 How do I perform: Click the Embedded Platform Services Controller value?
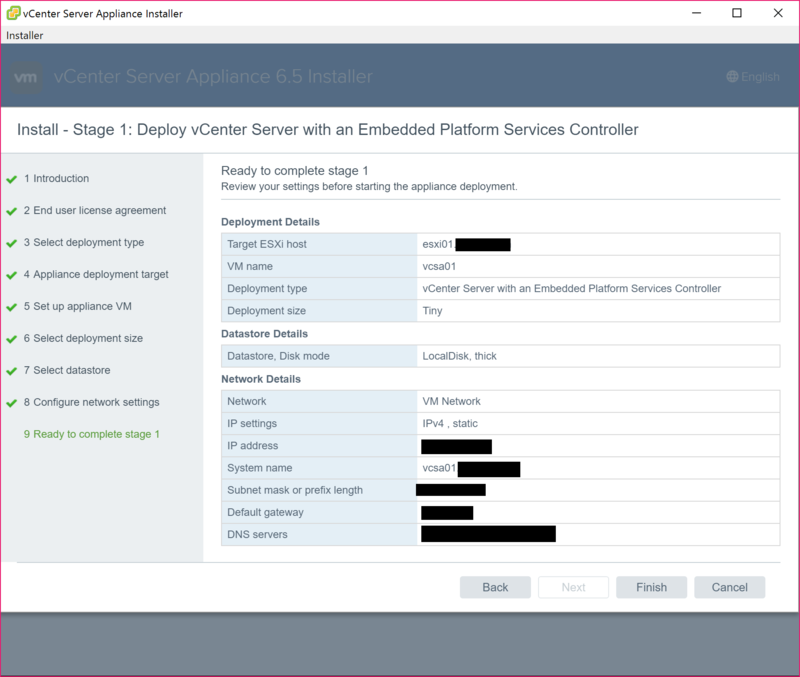pyautogui.click(x=571, y=288)
